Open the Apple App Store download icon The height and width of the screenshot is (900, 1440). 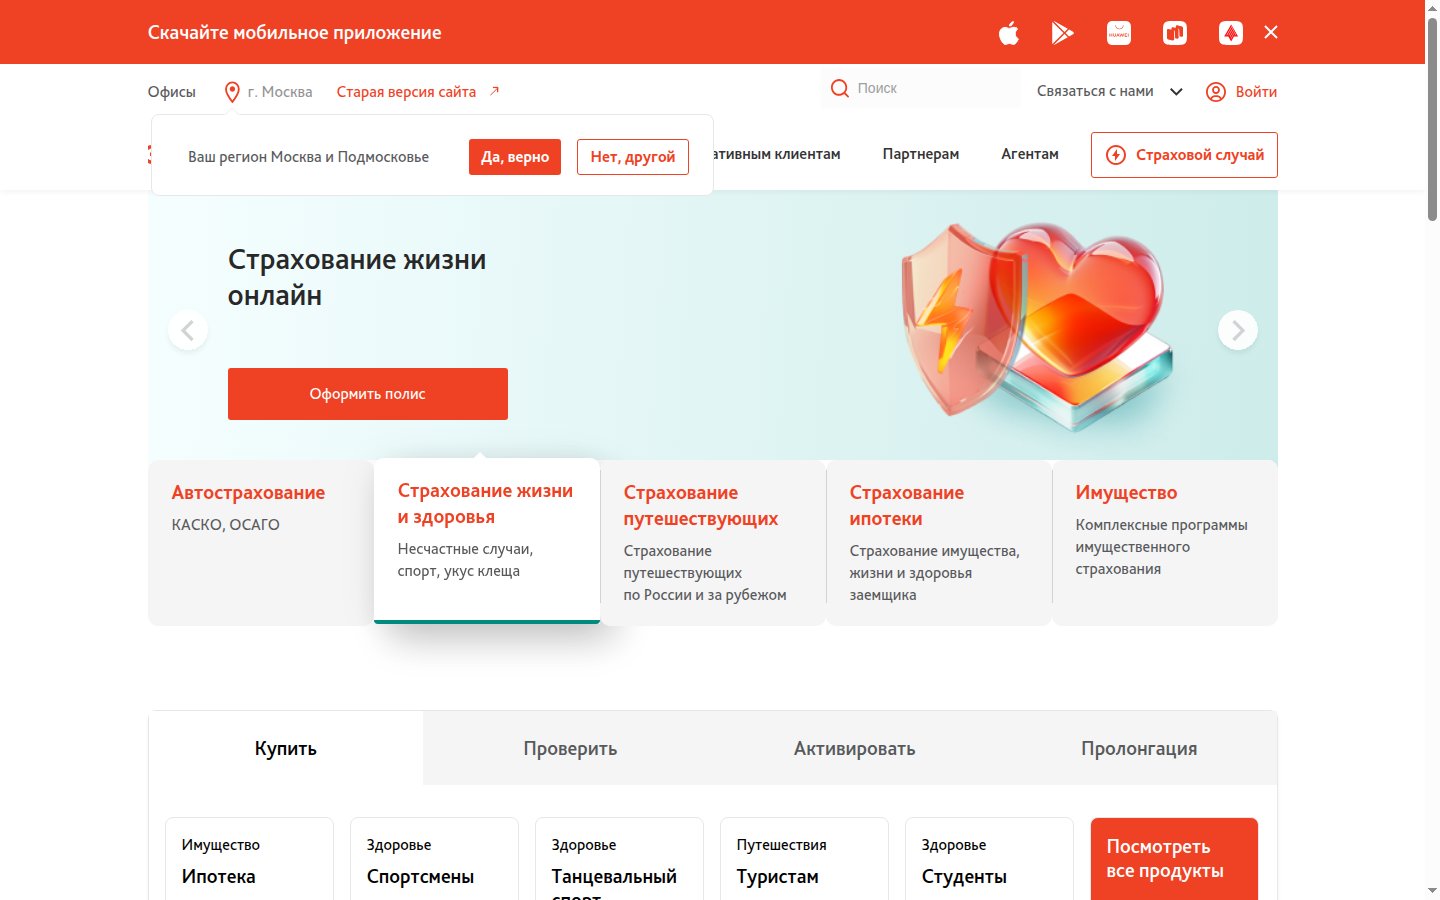1008,33
